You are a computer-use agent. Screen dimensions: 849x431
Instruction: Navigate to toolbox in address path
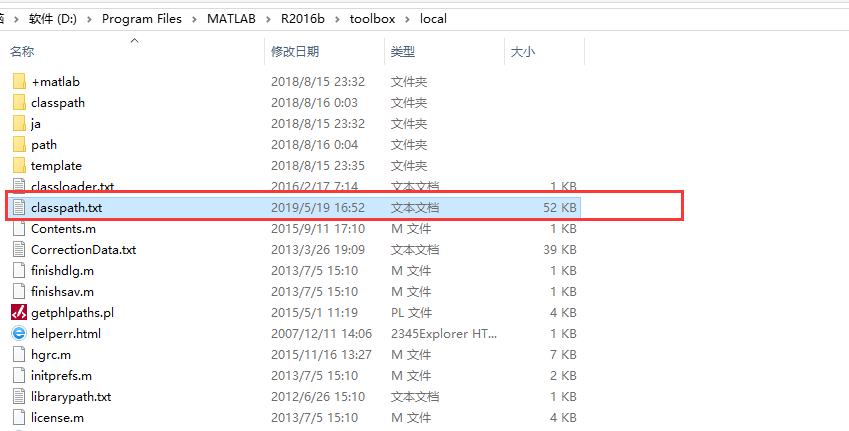click(x=373, y=19)
